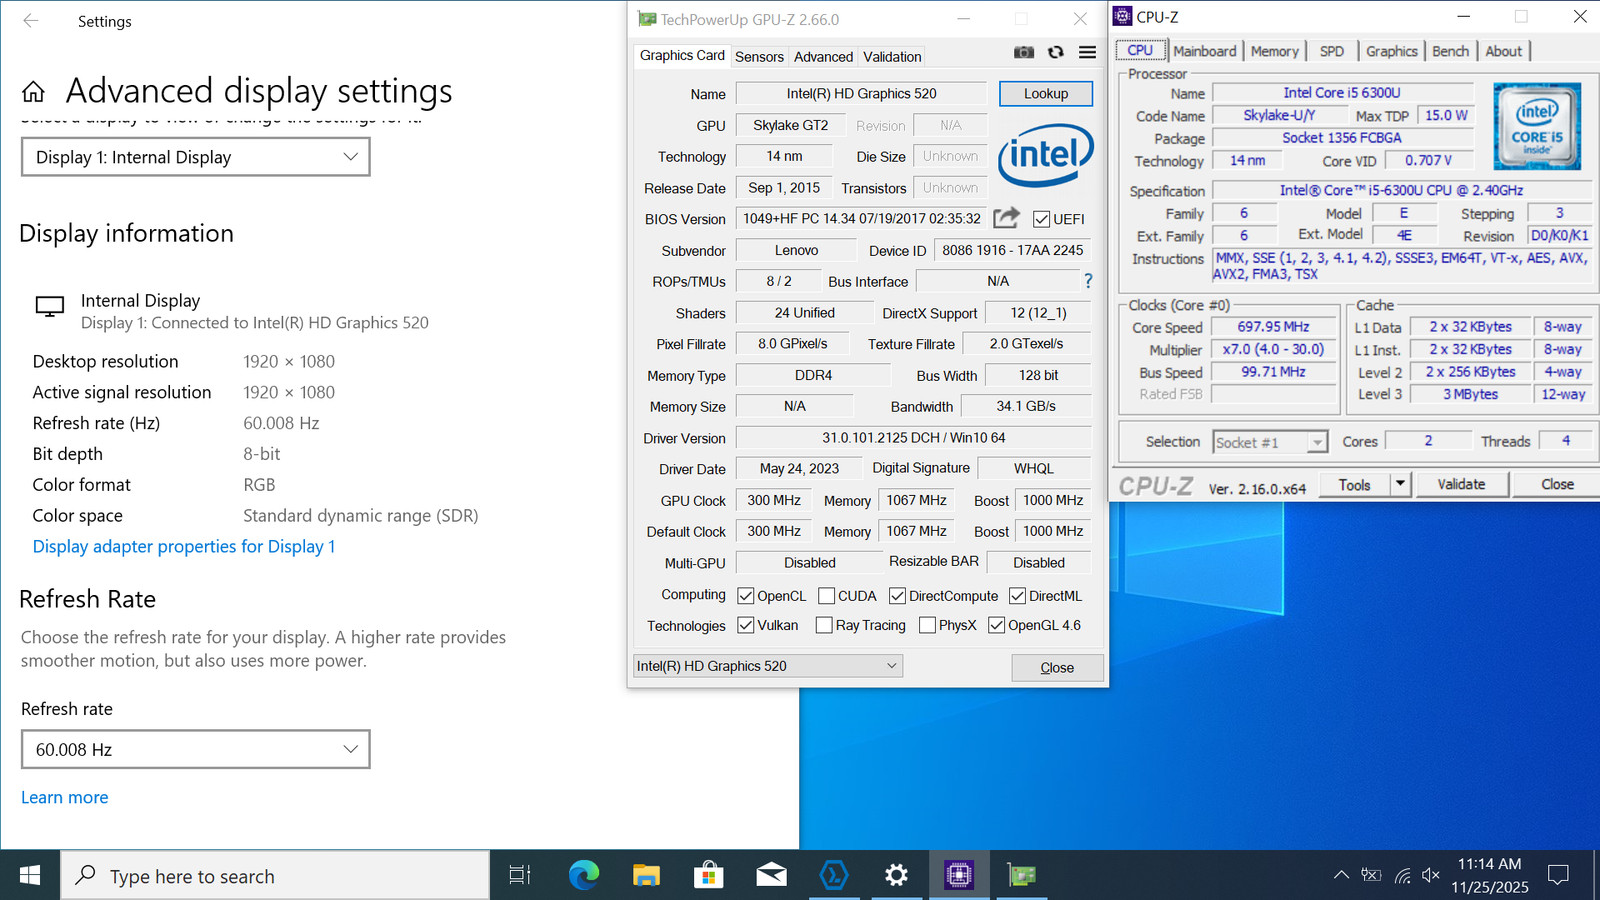Open the Graphics tab in CPU-Z
The image size is (1600, 900).
pyautogui.click(x=1392, y=51)
